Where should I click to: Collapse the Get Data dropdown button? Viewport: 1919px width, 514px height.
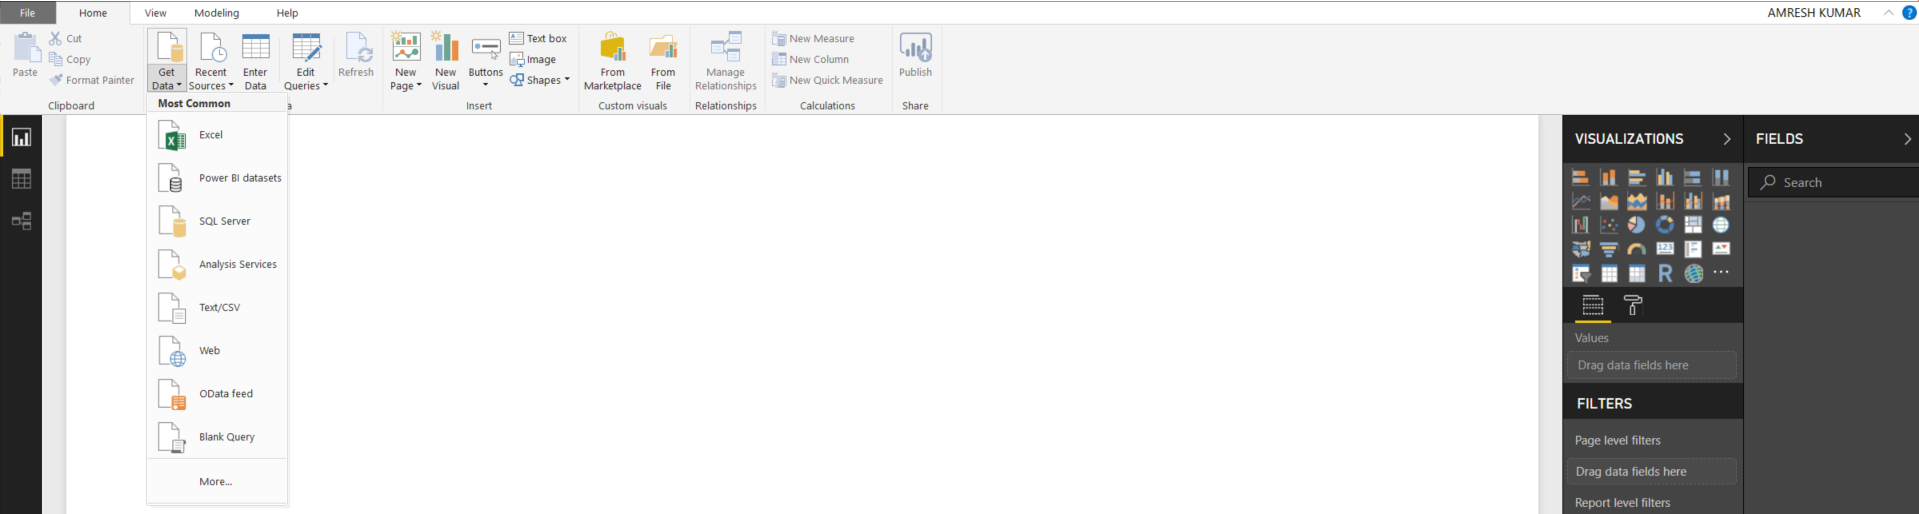(x=166, y=79)
